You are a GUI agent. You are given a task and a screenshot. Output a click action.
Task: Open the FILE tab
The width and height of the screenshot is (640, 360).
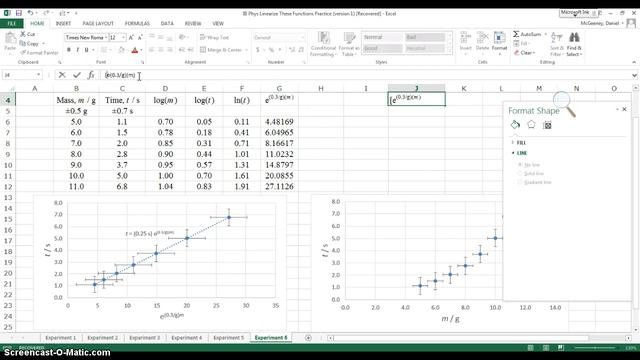12,24
